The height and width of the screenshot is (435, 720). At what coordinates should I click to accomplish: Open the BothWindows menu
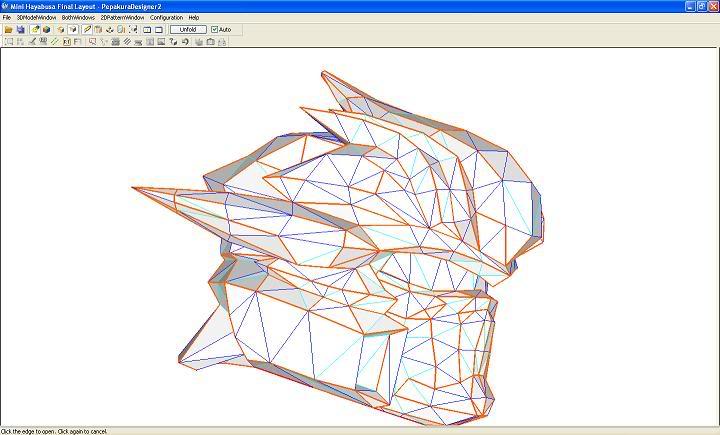(78, 17)
